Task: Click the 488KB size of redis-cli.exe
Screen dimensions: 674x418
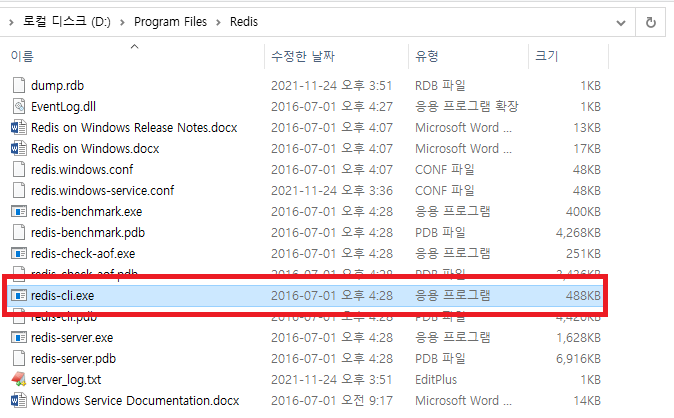Action: pos(583,295)
